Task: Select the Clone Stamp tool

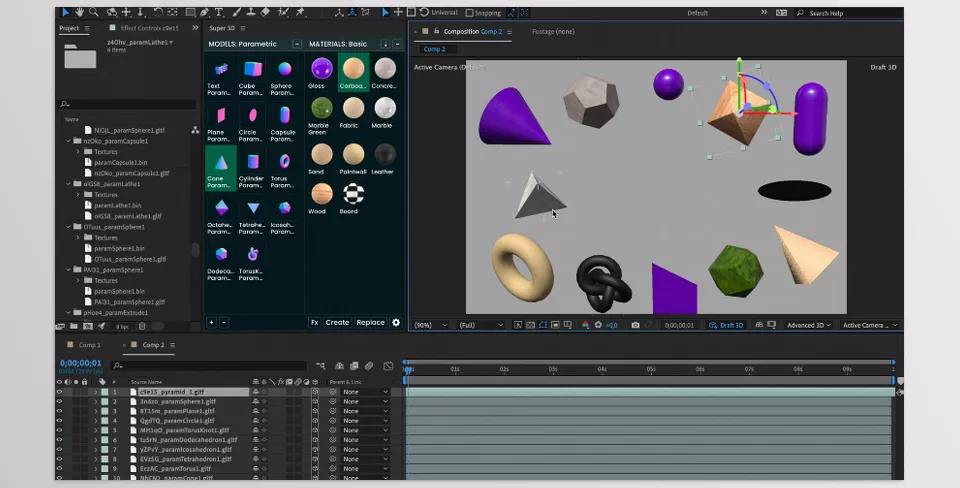Action: [x=250, y=12]
